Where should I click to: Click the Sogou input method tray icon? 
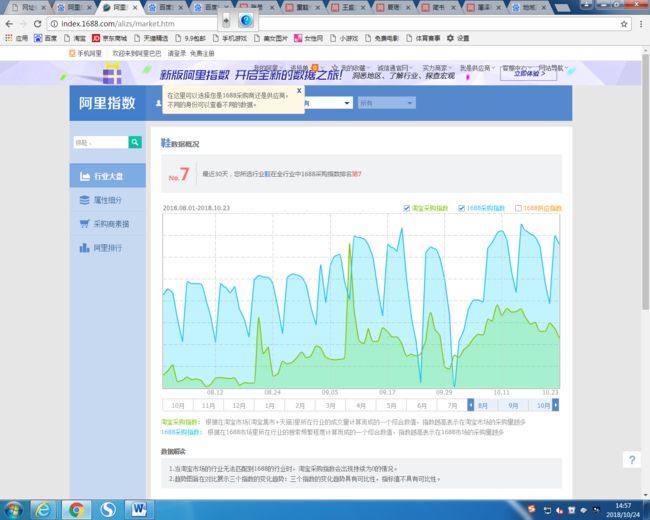(x=532, y=508)
